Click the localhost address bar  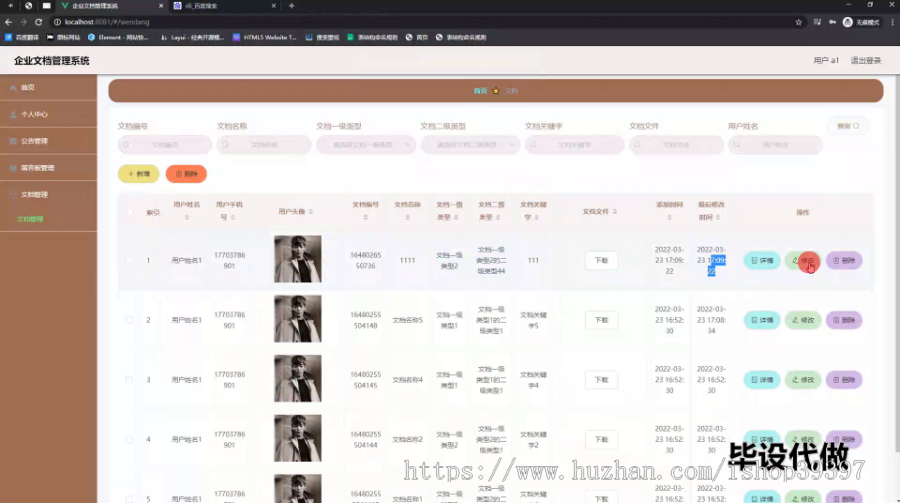tap(425, 22)
